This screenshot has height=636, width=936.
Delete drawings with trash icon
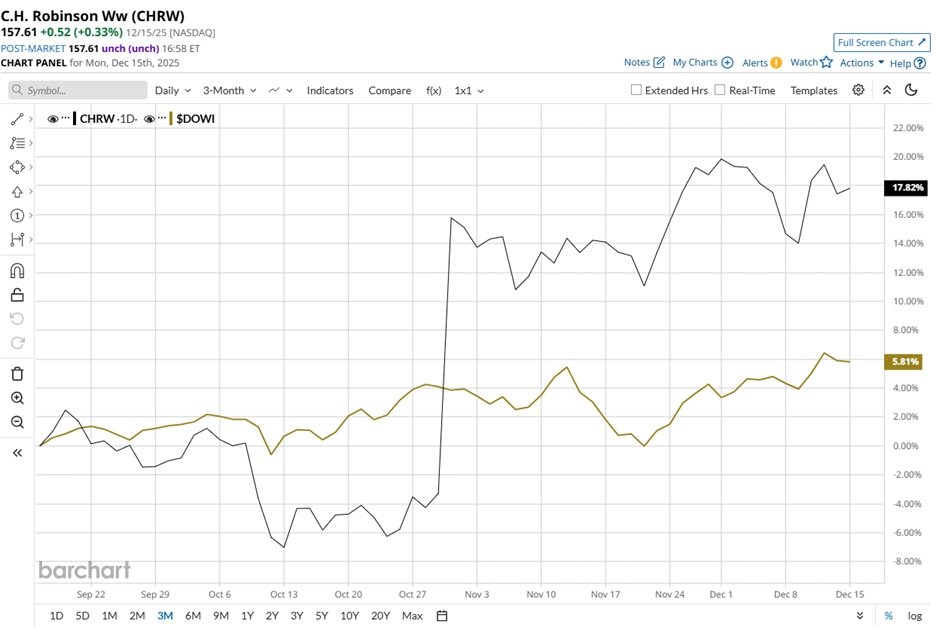pyautogui.click(x=17, y=374)
